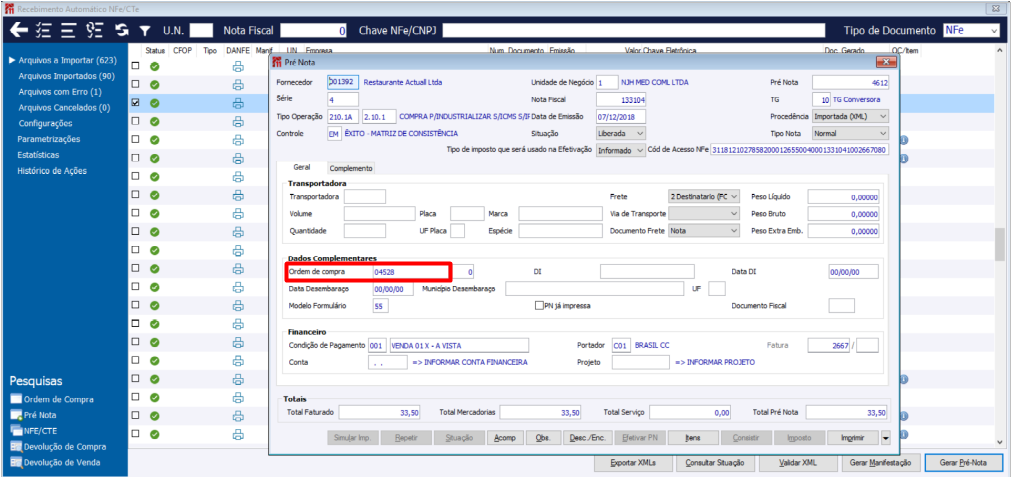Viewport: 1011px width, 477px height.
Task: Click the Imprimir button
Action: click(853, 438)
